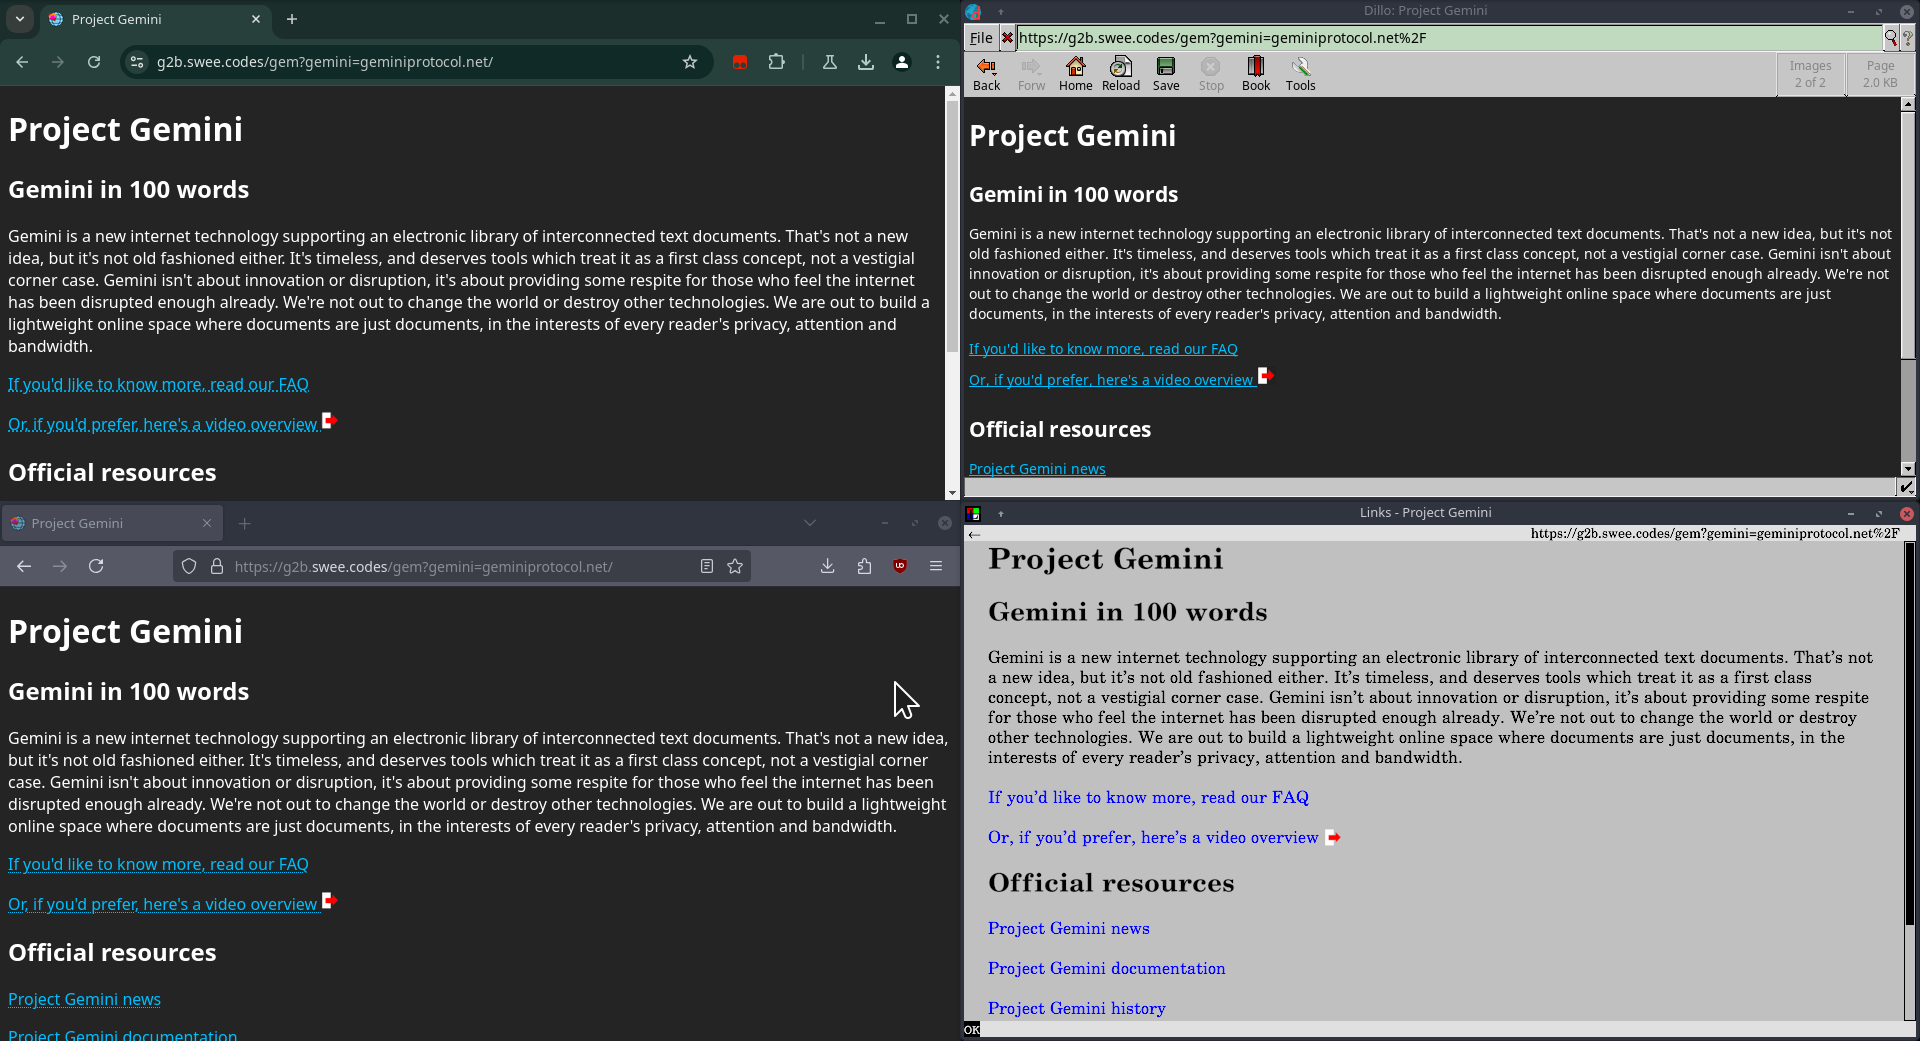The height and width of the screenshot is (1041, 1920).
Task: Toggle Firefox tracking protection shield
Action: [x=188, y=566]
